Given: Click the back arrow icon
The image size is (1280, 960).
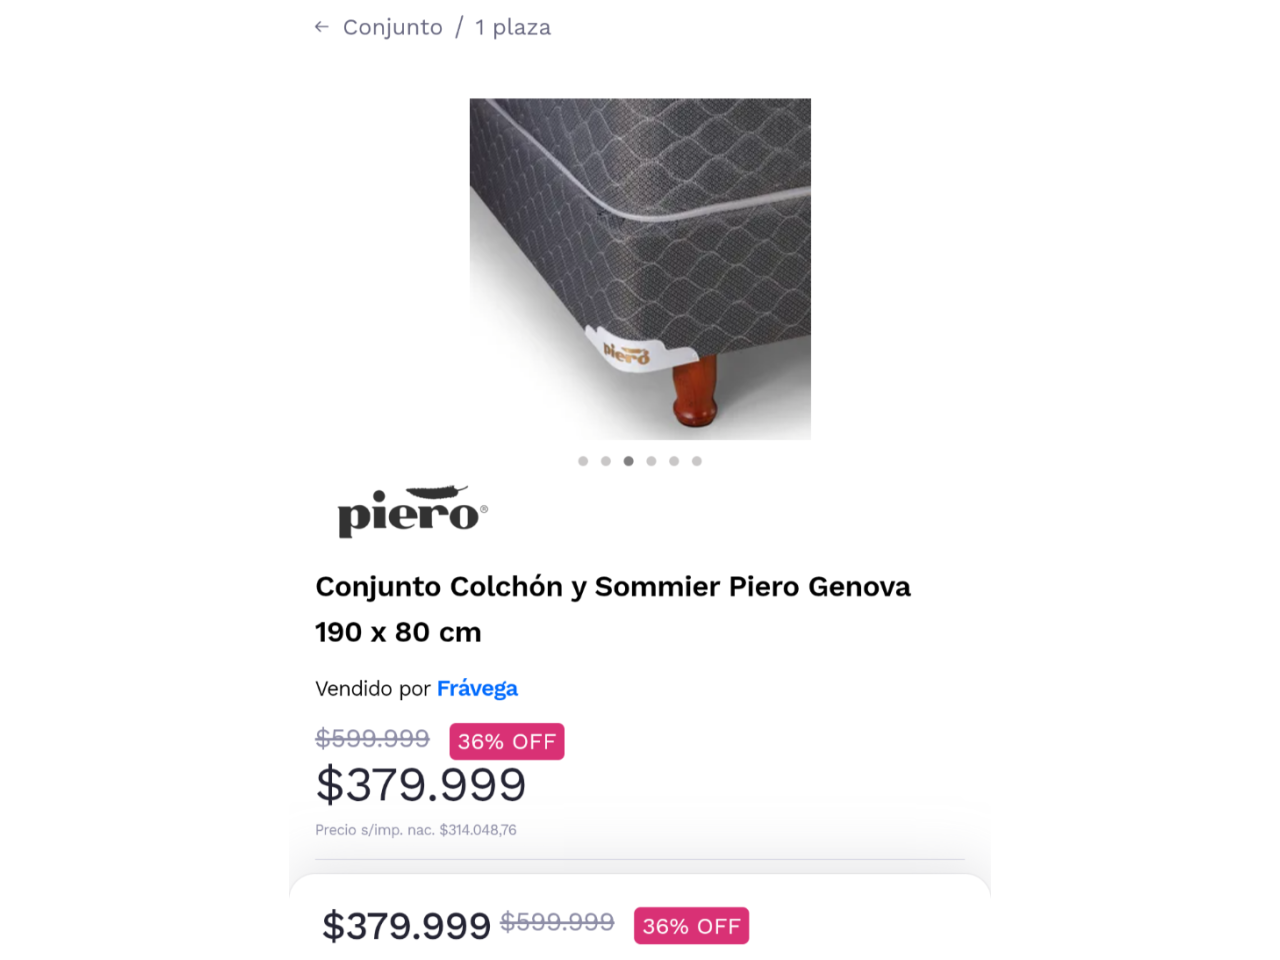Looking at the screenshot, I should pyautogui.click(x=321, y=27).
